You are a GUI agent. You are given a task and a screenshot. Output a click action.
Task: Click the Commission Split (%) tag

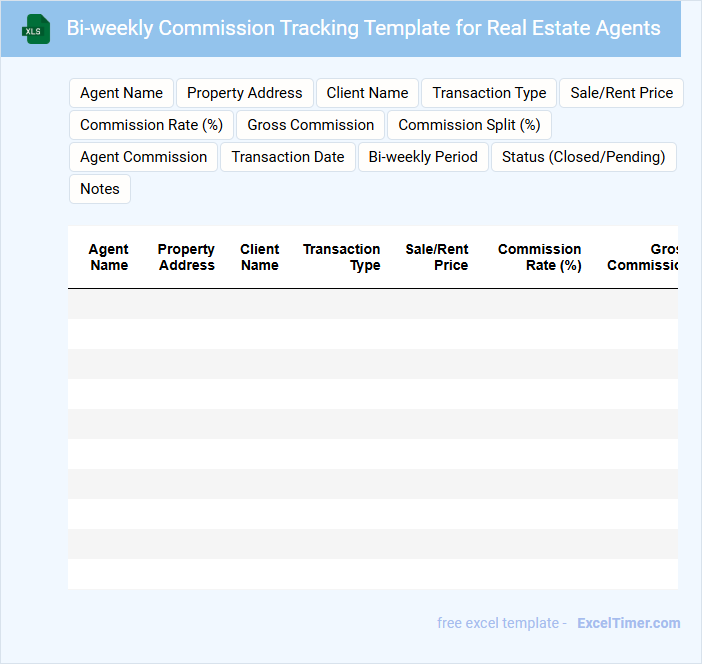[x=469, y=125]
